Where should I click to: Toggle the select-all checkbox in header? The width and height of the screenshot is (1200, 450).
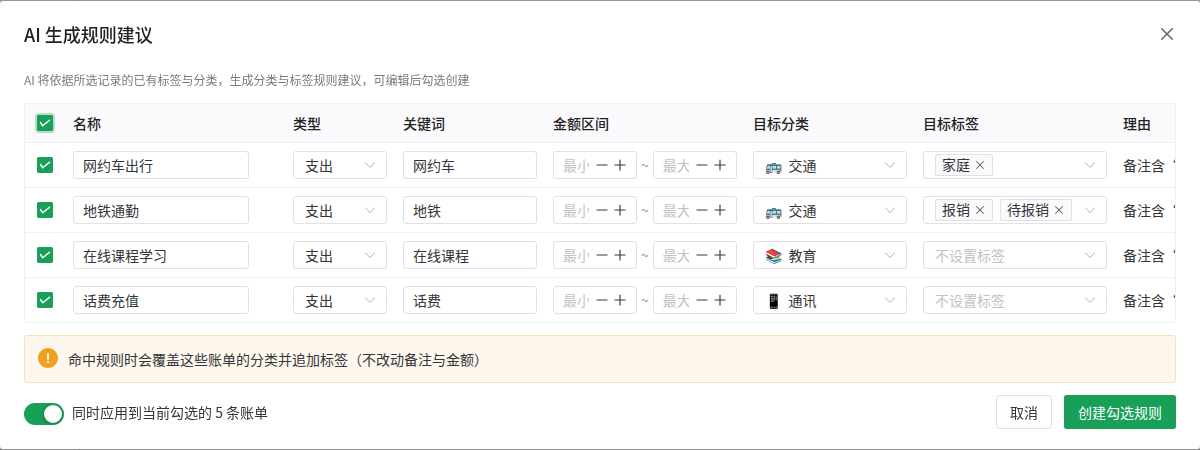point(45,124)
